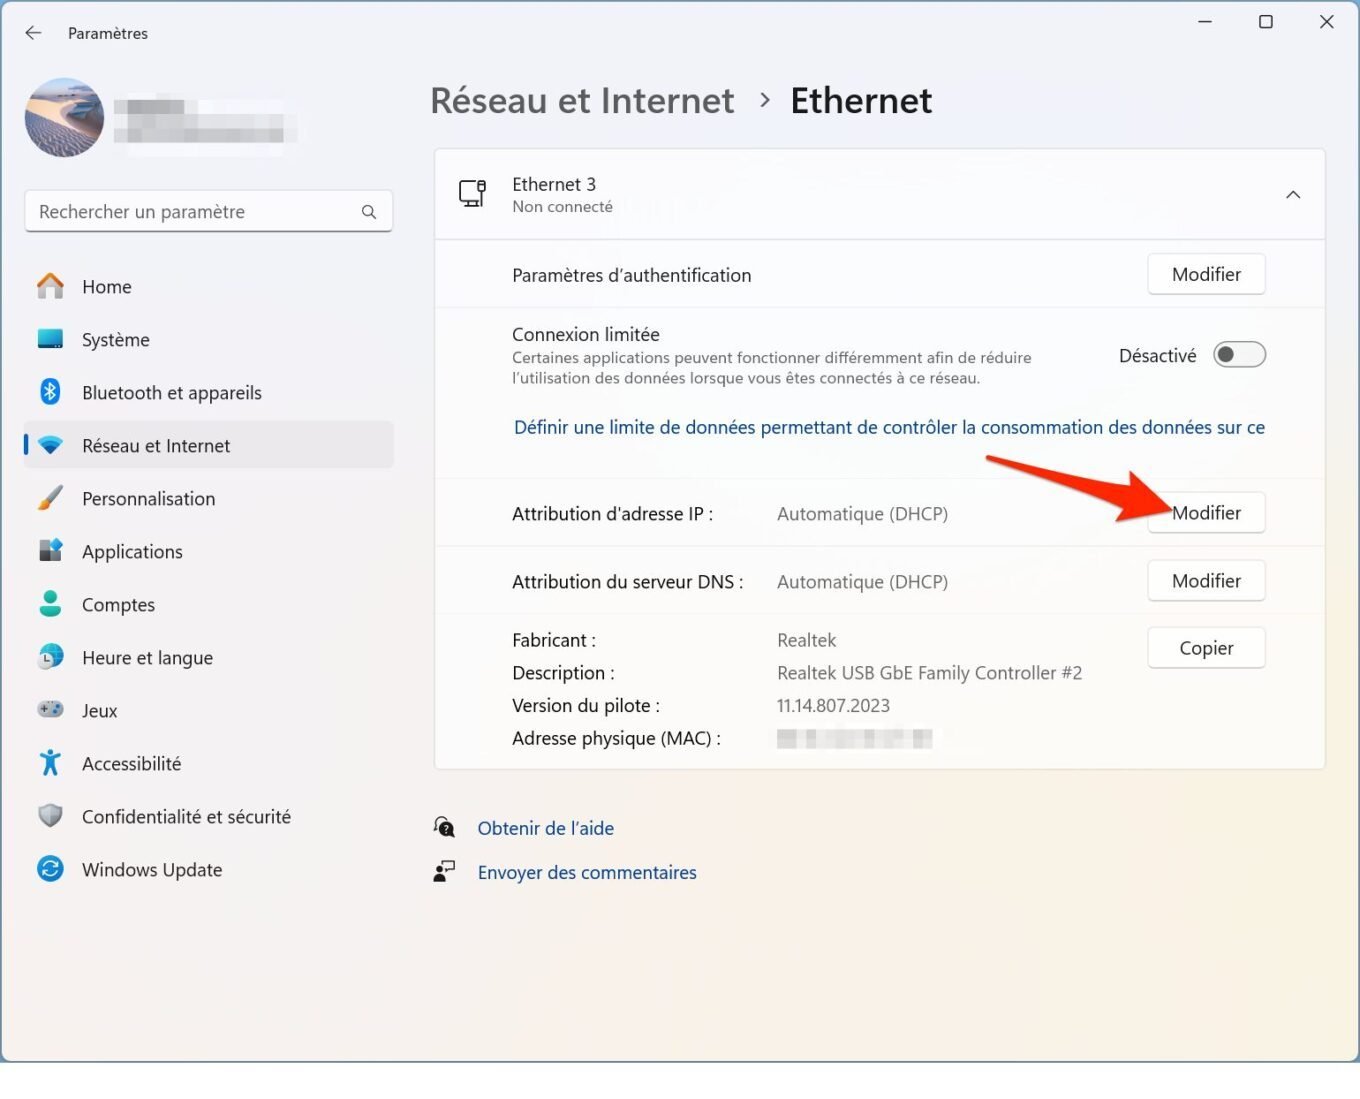Click Automatique (DHCP) value for DNS
Viewport: 1360px width, 1099px height.
pos(862,582)
